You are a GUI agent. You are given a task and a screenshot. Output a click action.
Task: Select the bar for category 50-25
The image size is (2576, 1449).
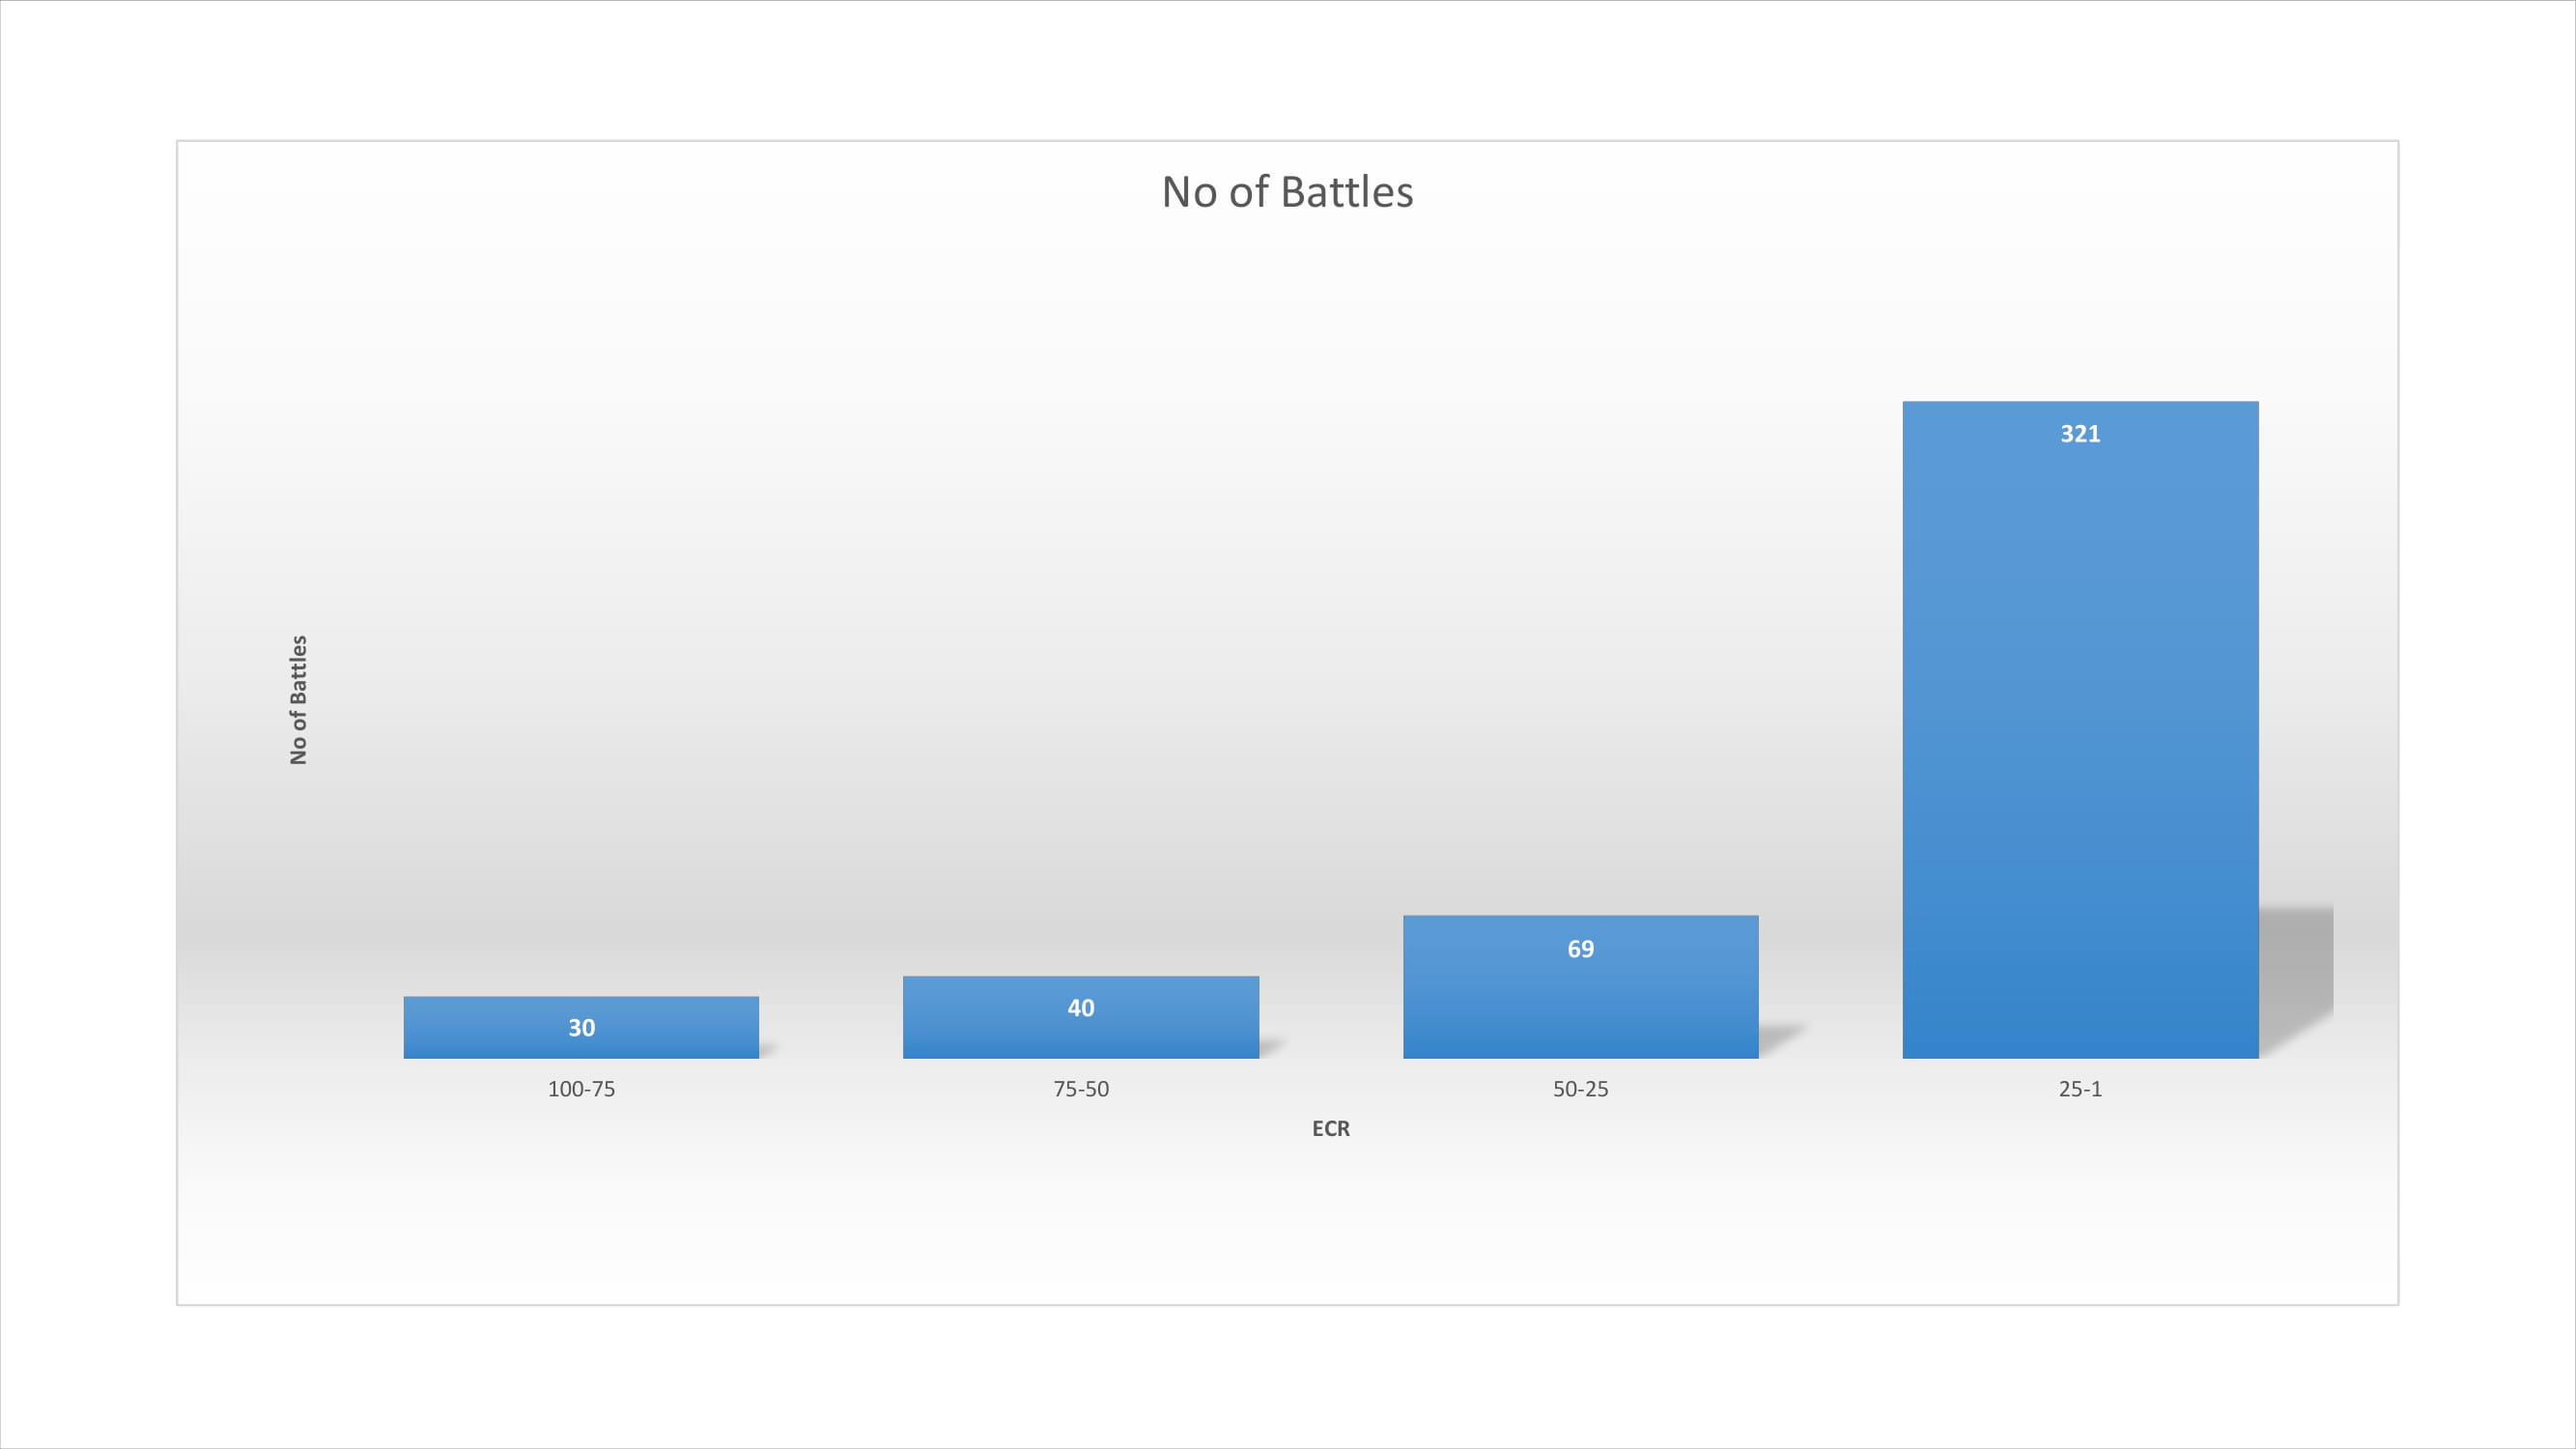(x=1581, y=987)
